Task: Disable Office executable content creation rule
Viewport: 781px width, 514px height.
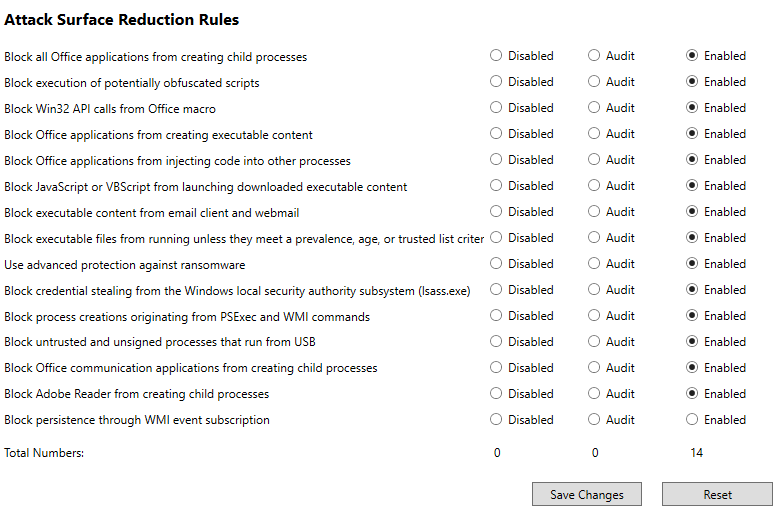Action: (x=497, y=134)
